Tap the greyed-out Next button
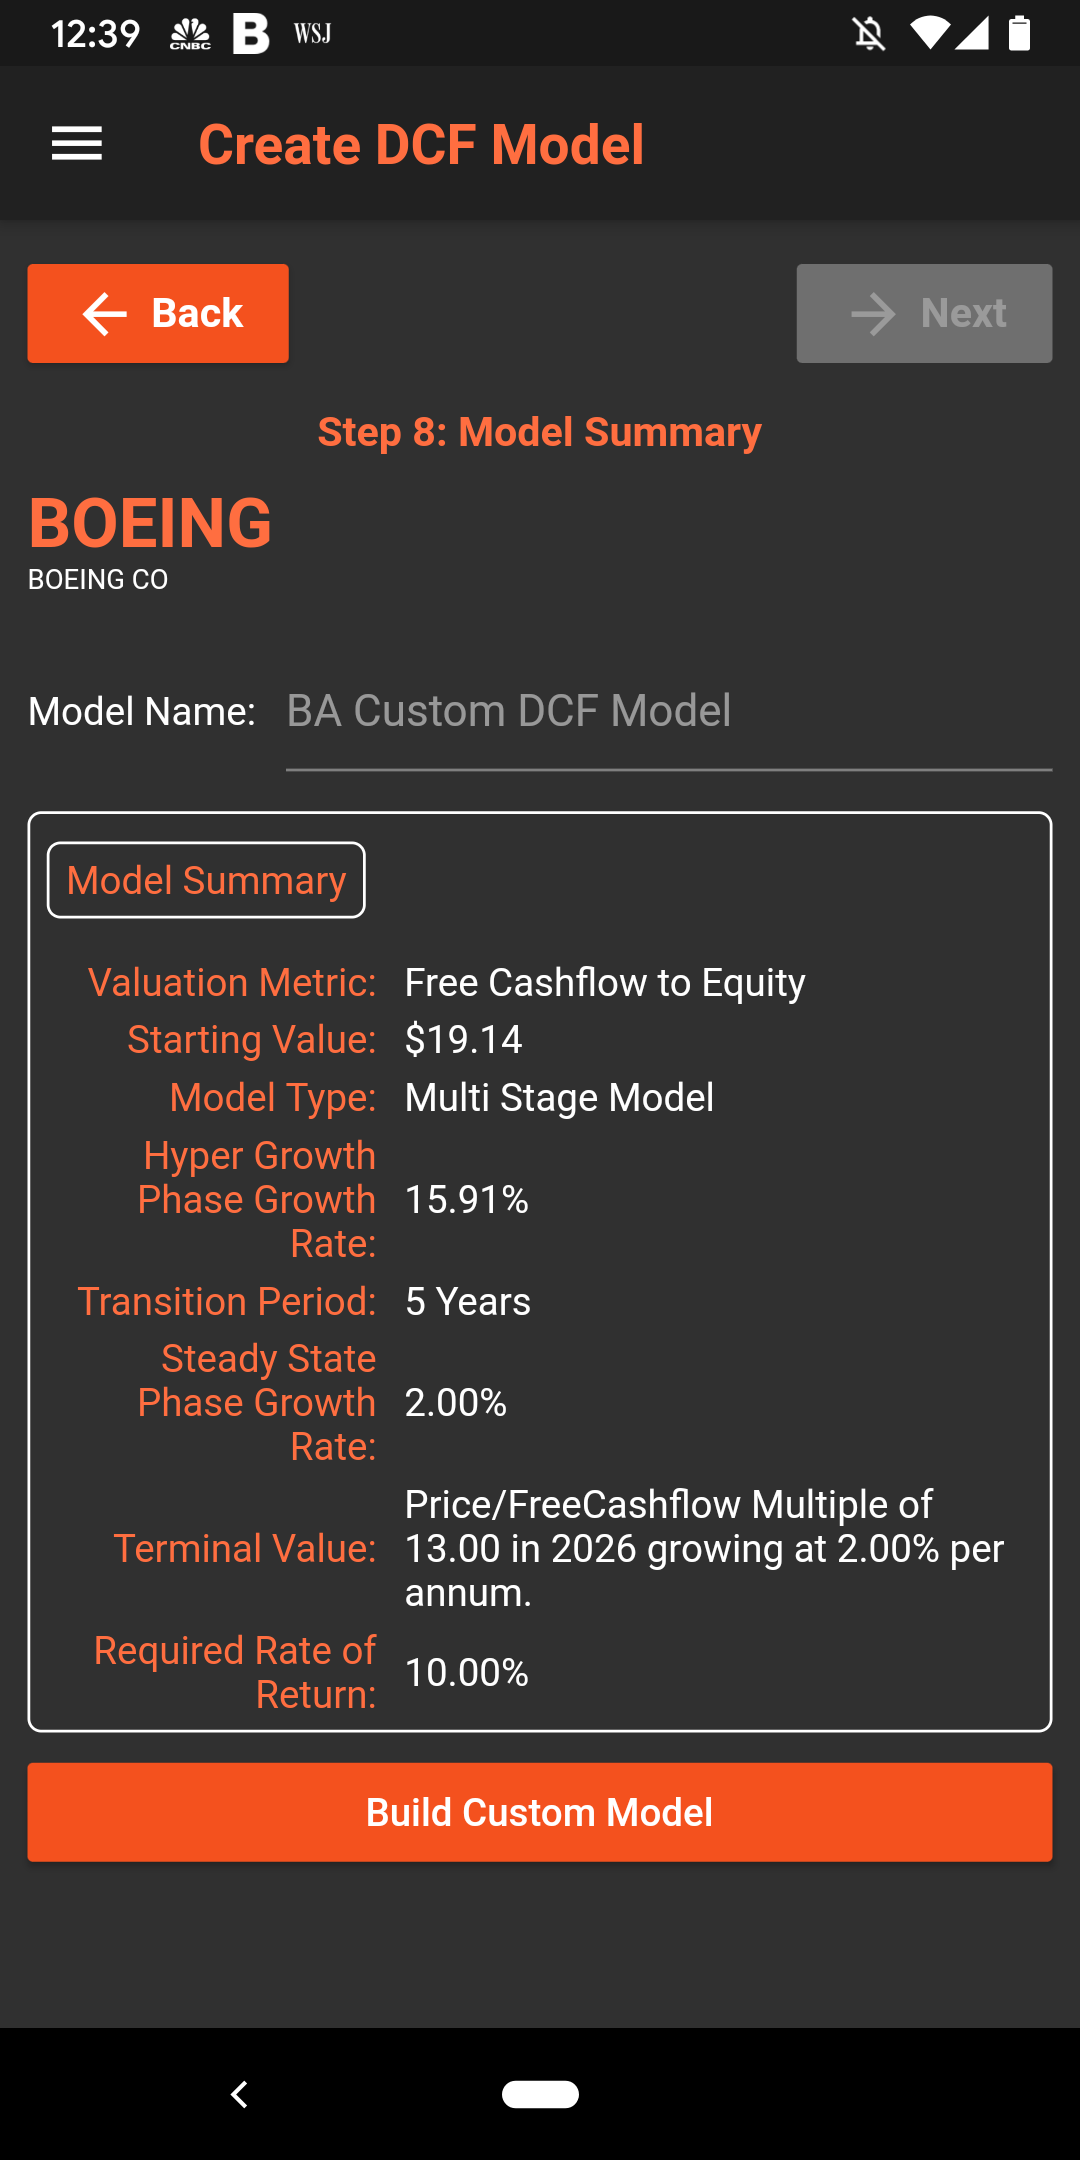Screen dimensions: 1080x2160 pyautogui.click(x=924, y=313)
